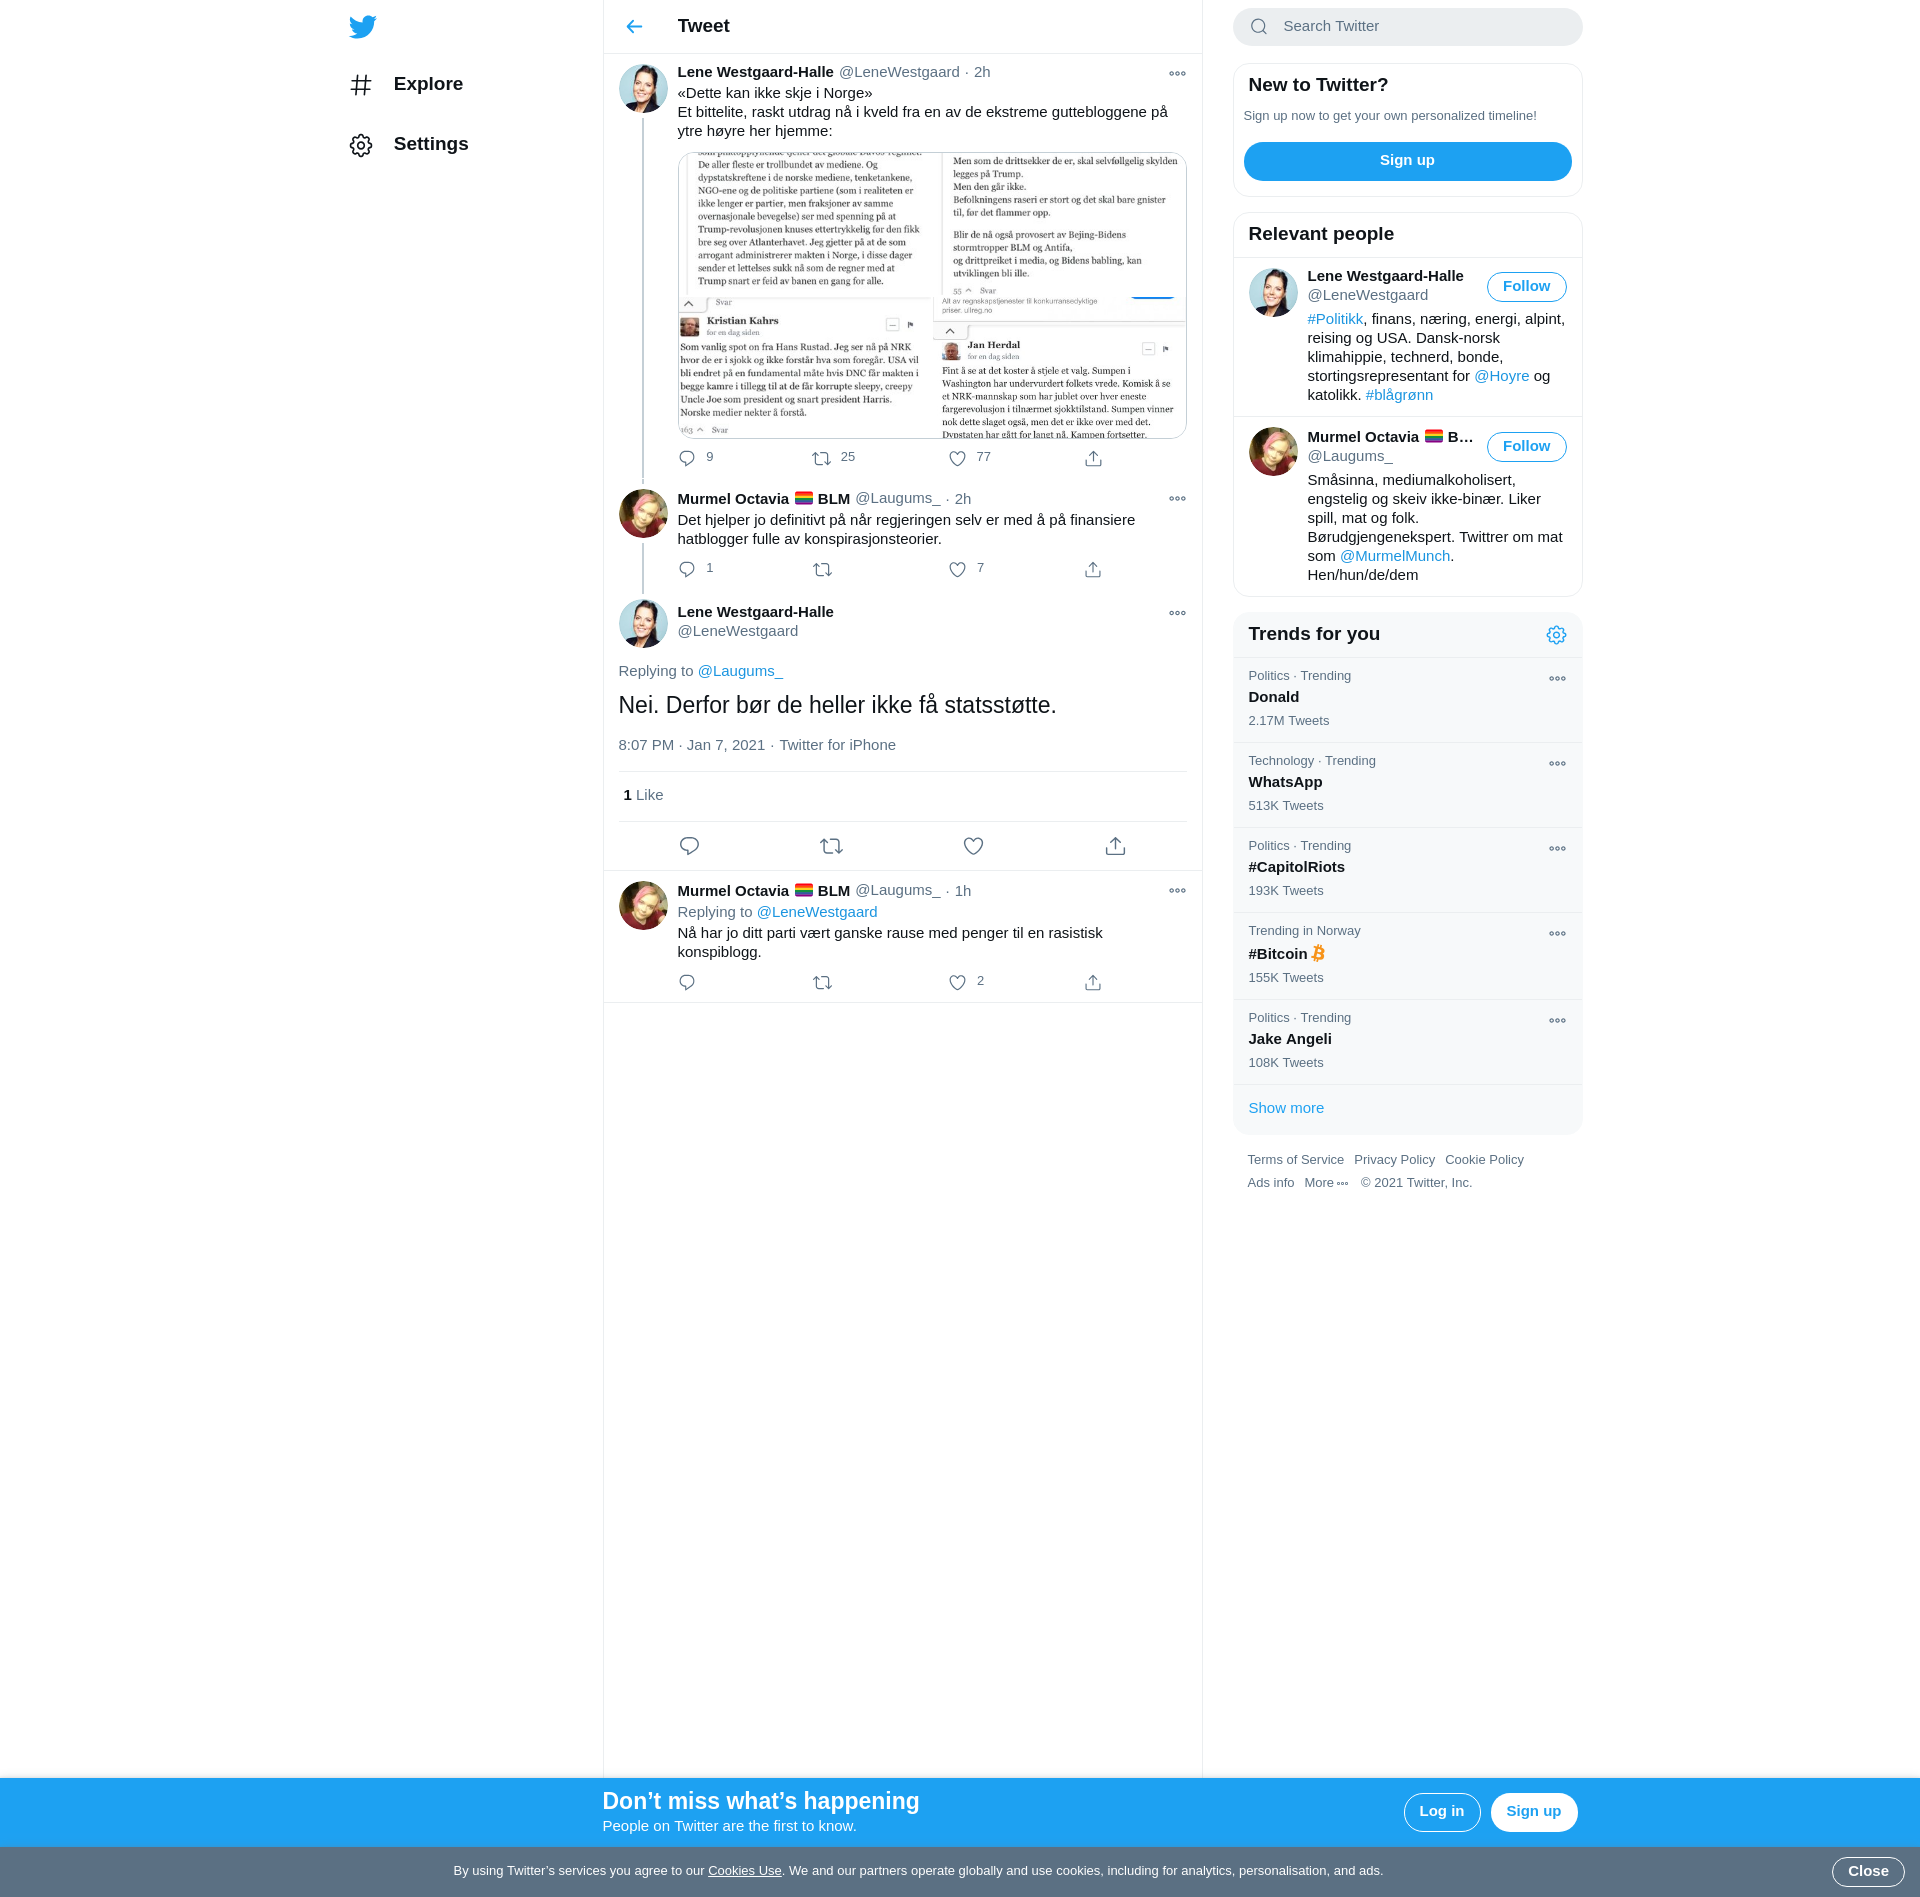
Task: Click Sign up in New to Twitter box
Action: 1407,161
